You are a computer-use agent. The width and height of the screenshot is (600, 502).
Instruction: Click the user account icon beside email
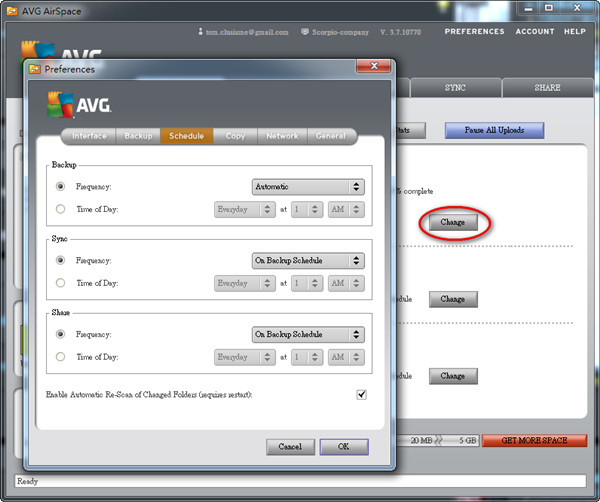coord(200,31)
